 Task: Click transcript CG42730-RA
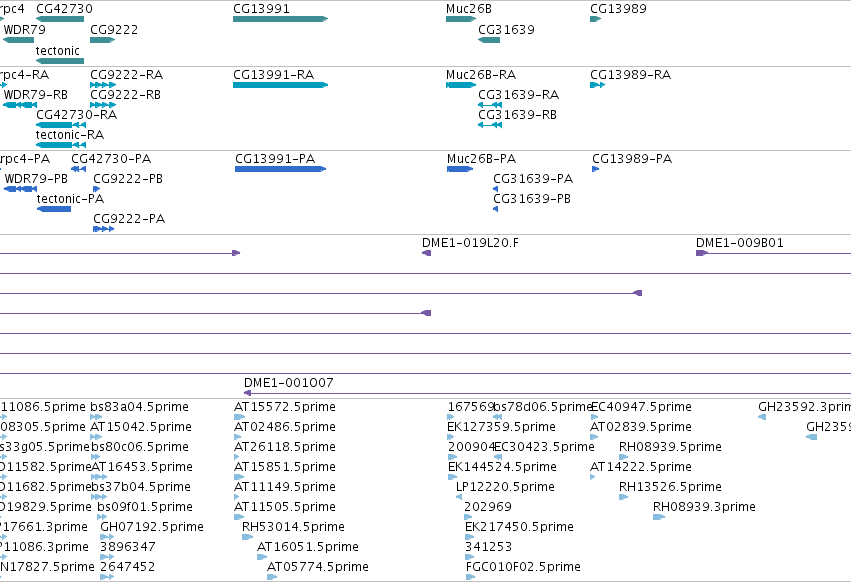click(77, 115)
